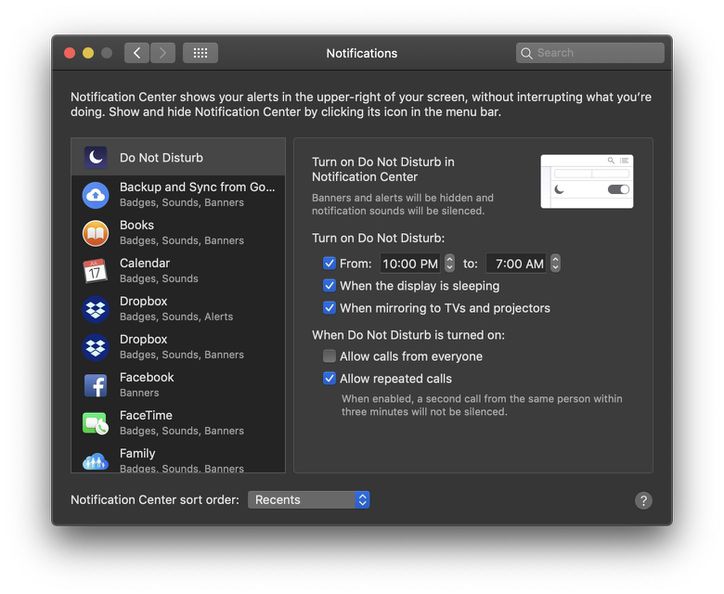
Task: Enable Allow calls from everyone
Action: tap(330, 357)
